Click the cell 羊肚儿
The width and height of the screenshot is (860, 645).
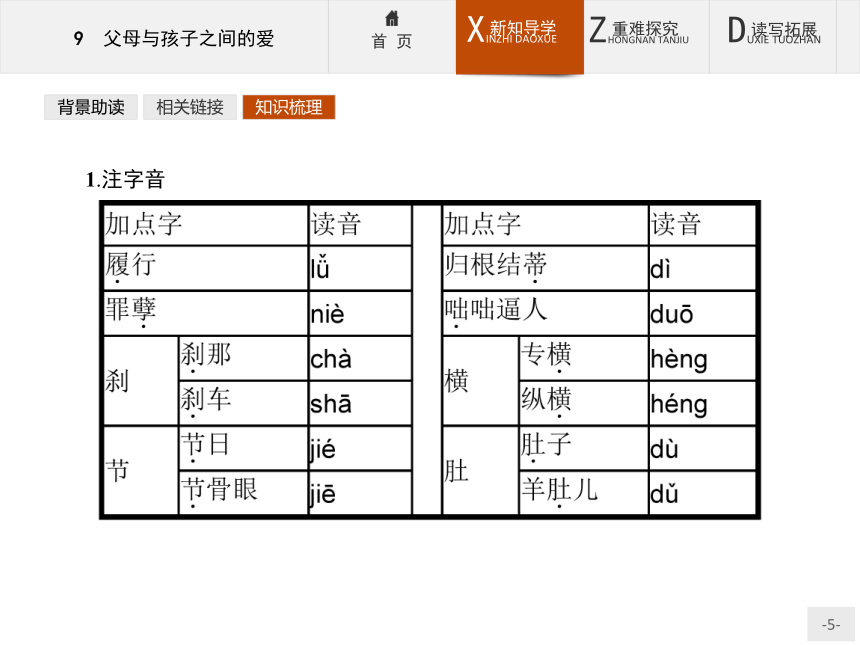coord(584,493)
